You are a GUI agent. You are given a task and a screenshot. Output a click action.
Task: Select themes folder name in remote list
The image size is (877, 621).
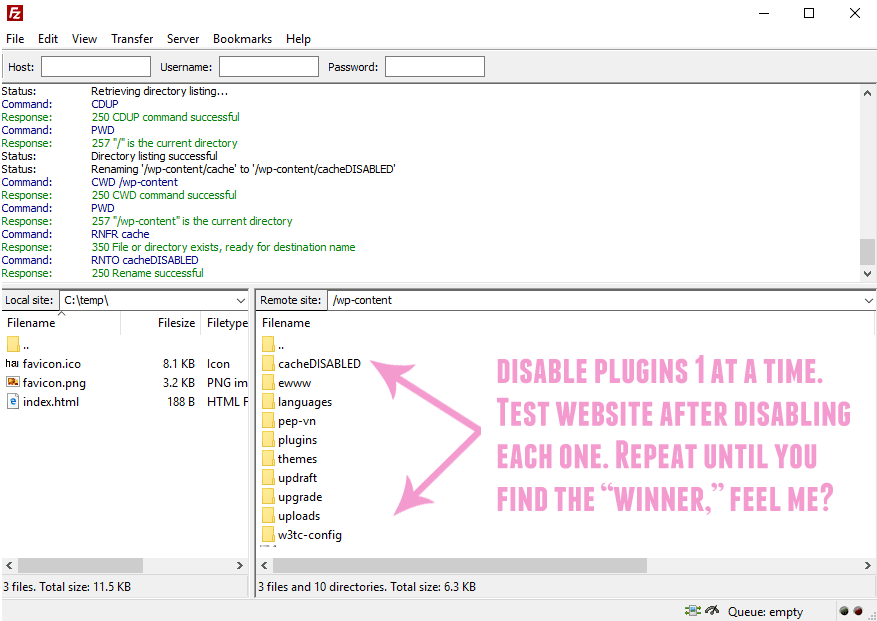(298, 459)
